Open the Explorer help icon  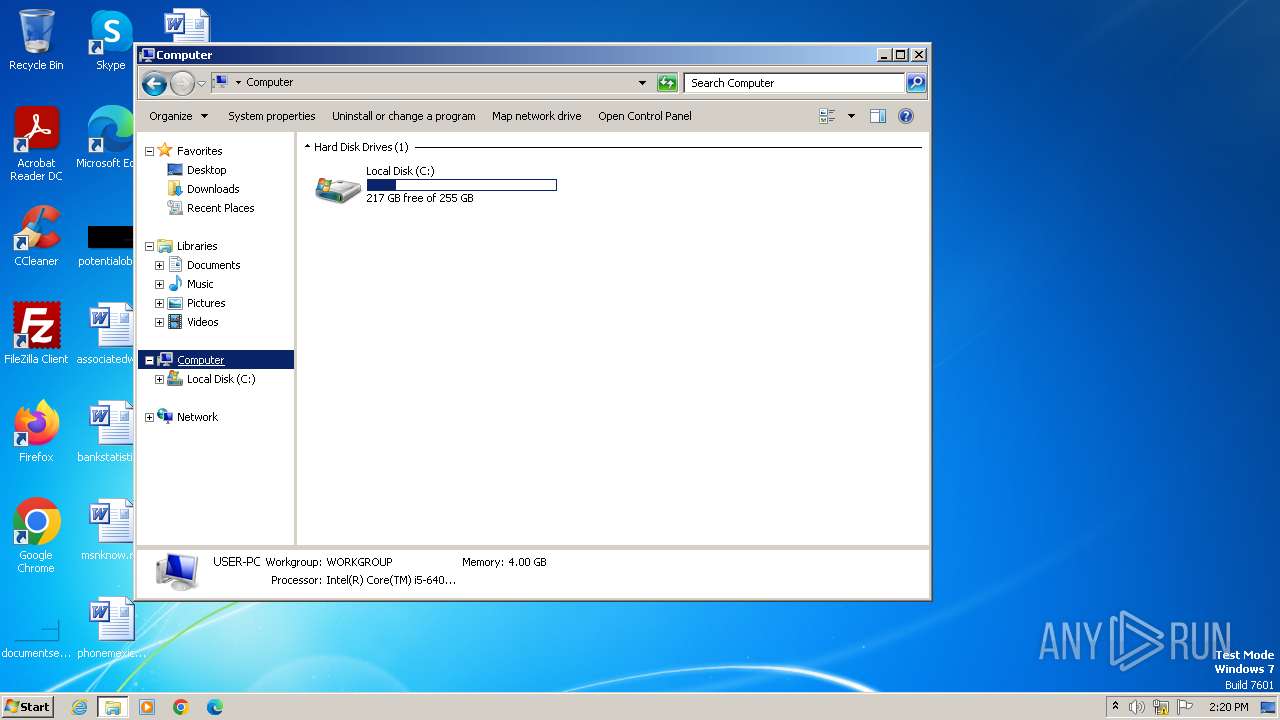[x=906, y=116]
